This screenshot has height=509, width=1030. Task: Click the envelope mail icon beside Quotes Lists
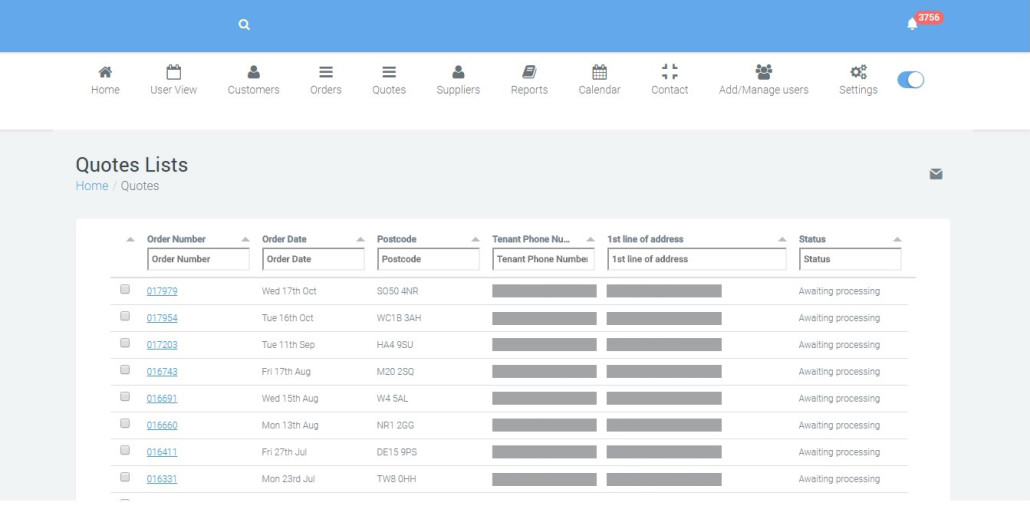[x=936, y=174]
